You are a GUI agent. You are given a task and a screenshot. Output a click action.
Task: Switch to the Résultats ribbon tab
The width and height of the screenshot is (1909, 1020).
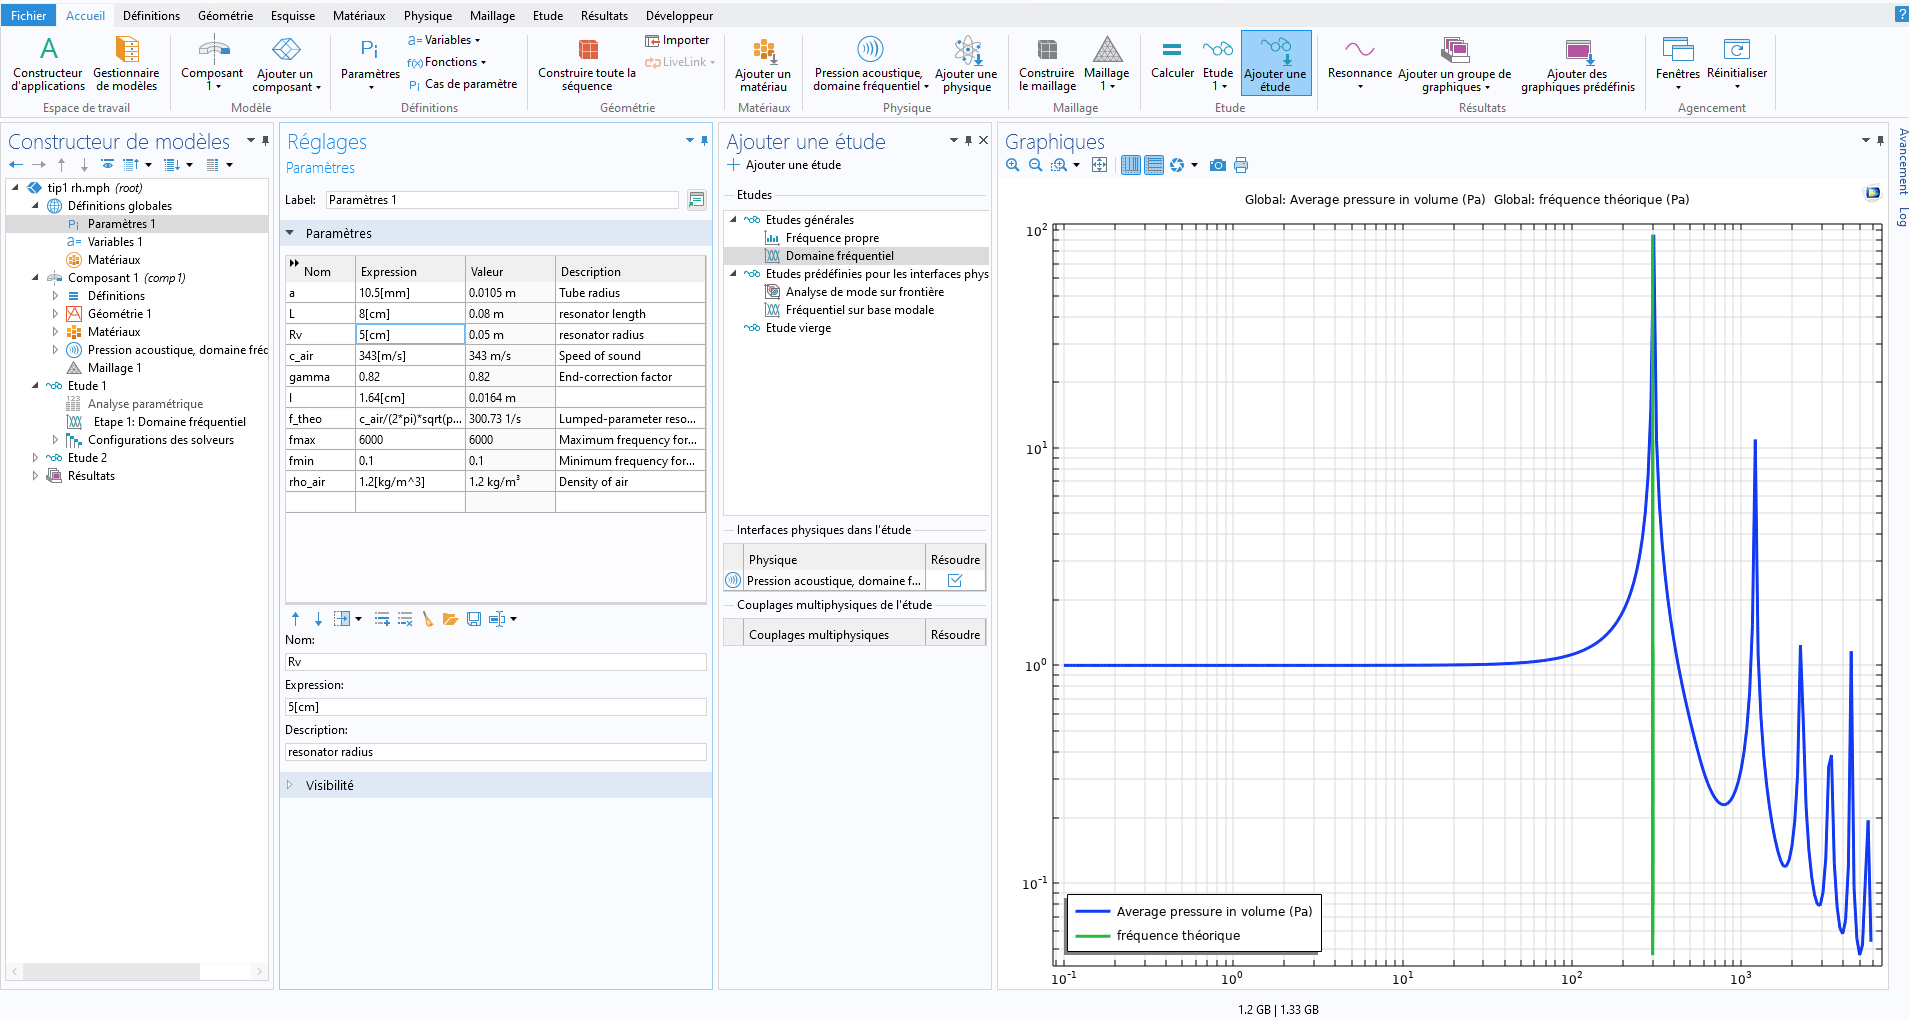click(x=604, y=16)
